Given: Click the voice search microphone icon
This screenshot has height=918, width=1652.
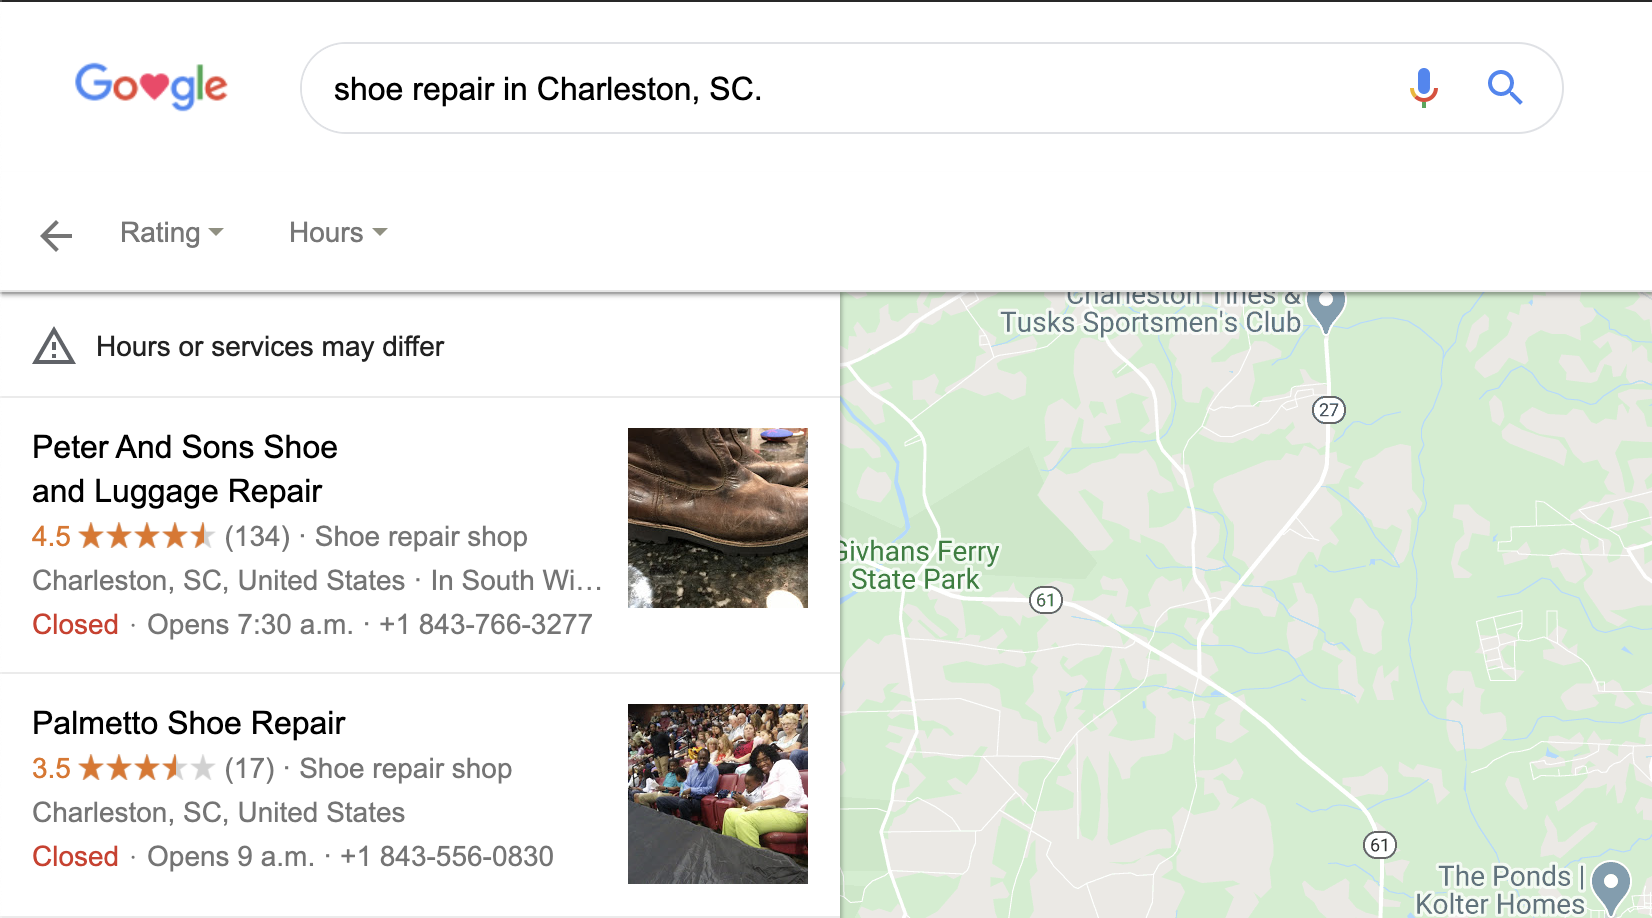Looking at the screenshot, I should pyautogui.click(x=1423, y=88).
